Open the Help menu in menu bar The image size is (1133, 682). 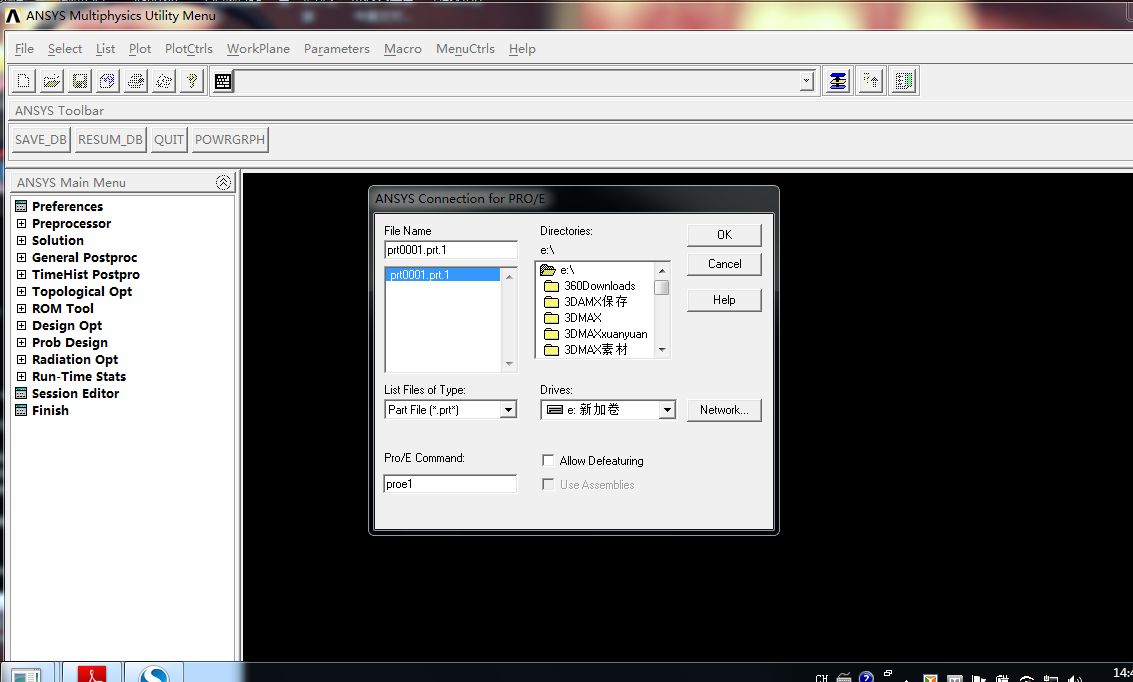[x=522, y=48]
